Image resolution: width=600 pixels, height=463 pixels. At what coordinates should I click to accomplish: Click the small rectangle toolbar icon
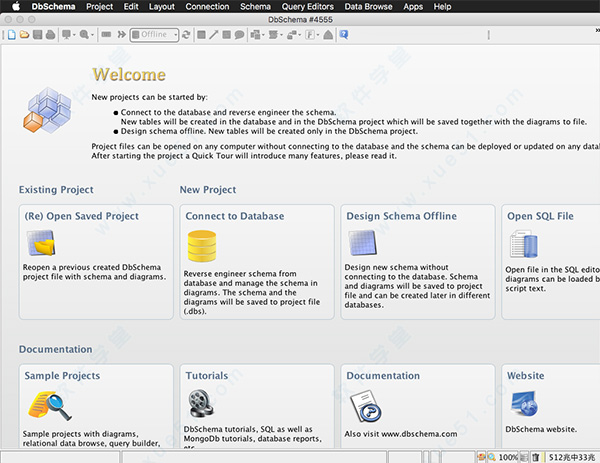click(x=106, y=35)
